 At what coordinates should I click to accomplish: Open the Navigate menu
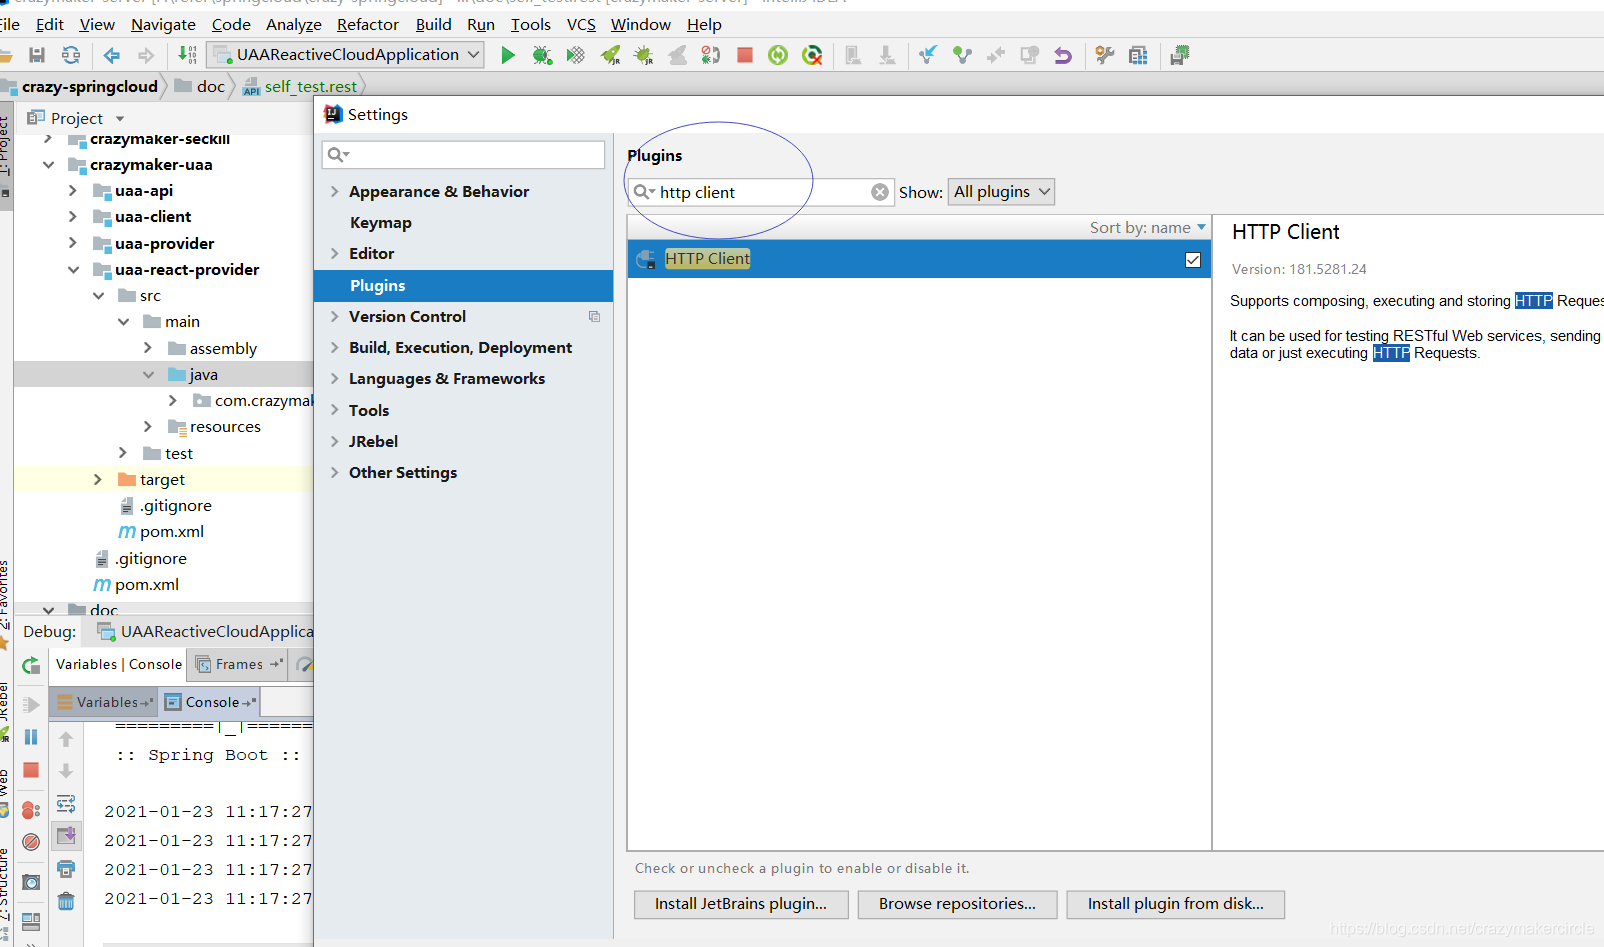click(x=163, y=24)
